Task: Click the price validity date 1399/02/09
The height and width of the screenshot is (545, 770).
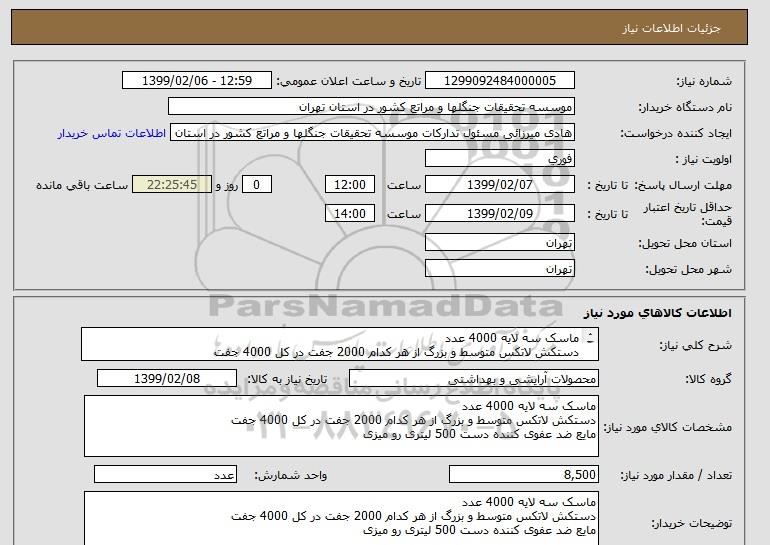Action: click(499, 213)
